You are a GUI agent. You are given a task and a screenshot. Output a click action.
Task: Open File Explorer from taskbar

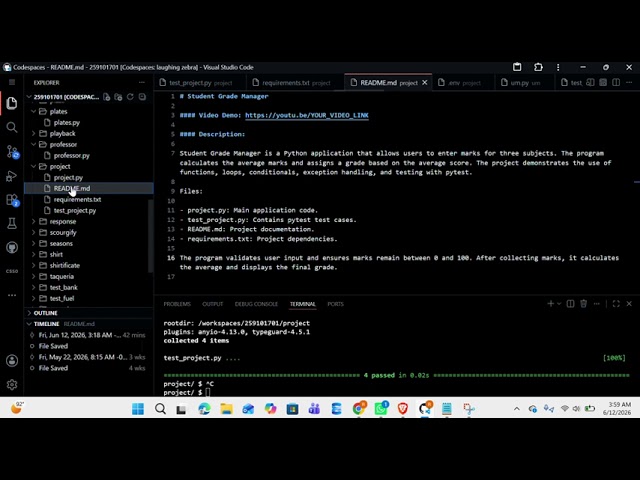pos(226,409)
